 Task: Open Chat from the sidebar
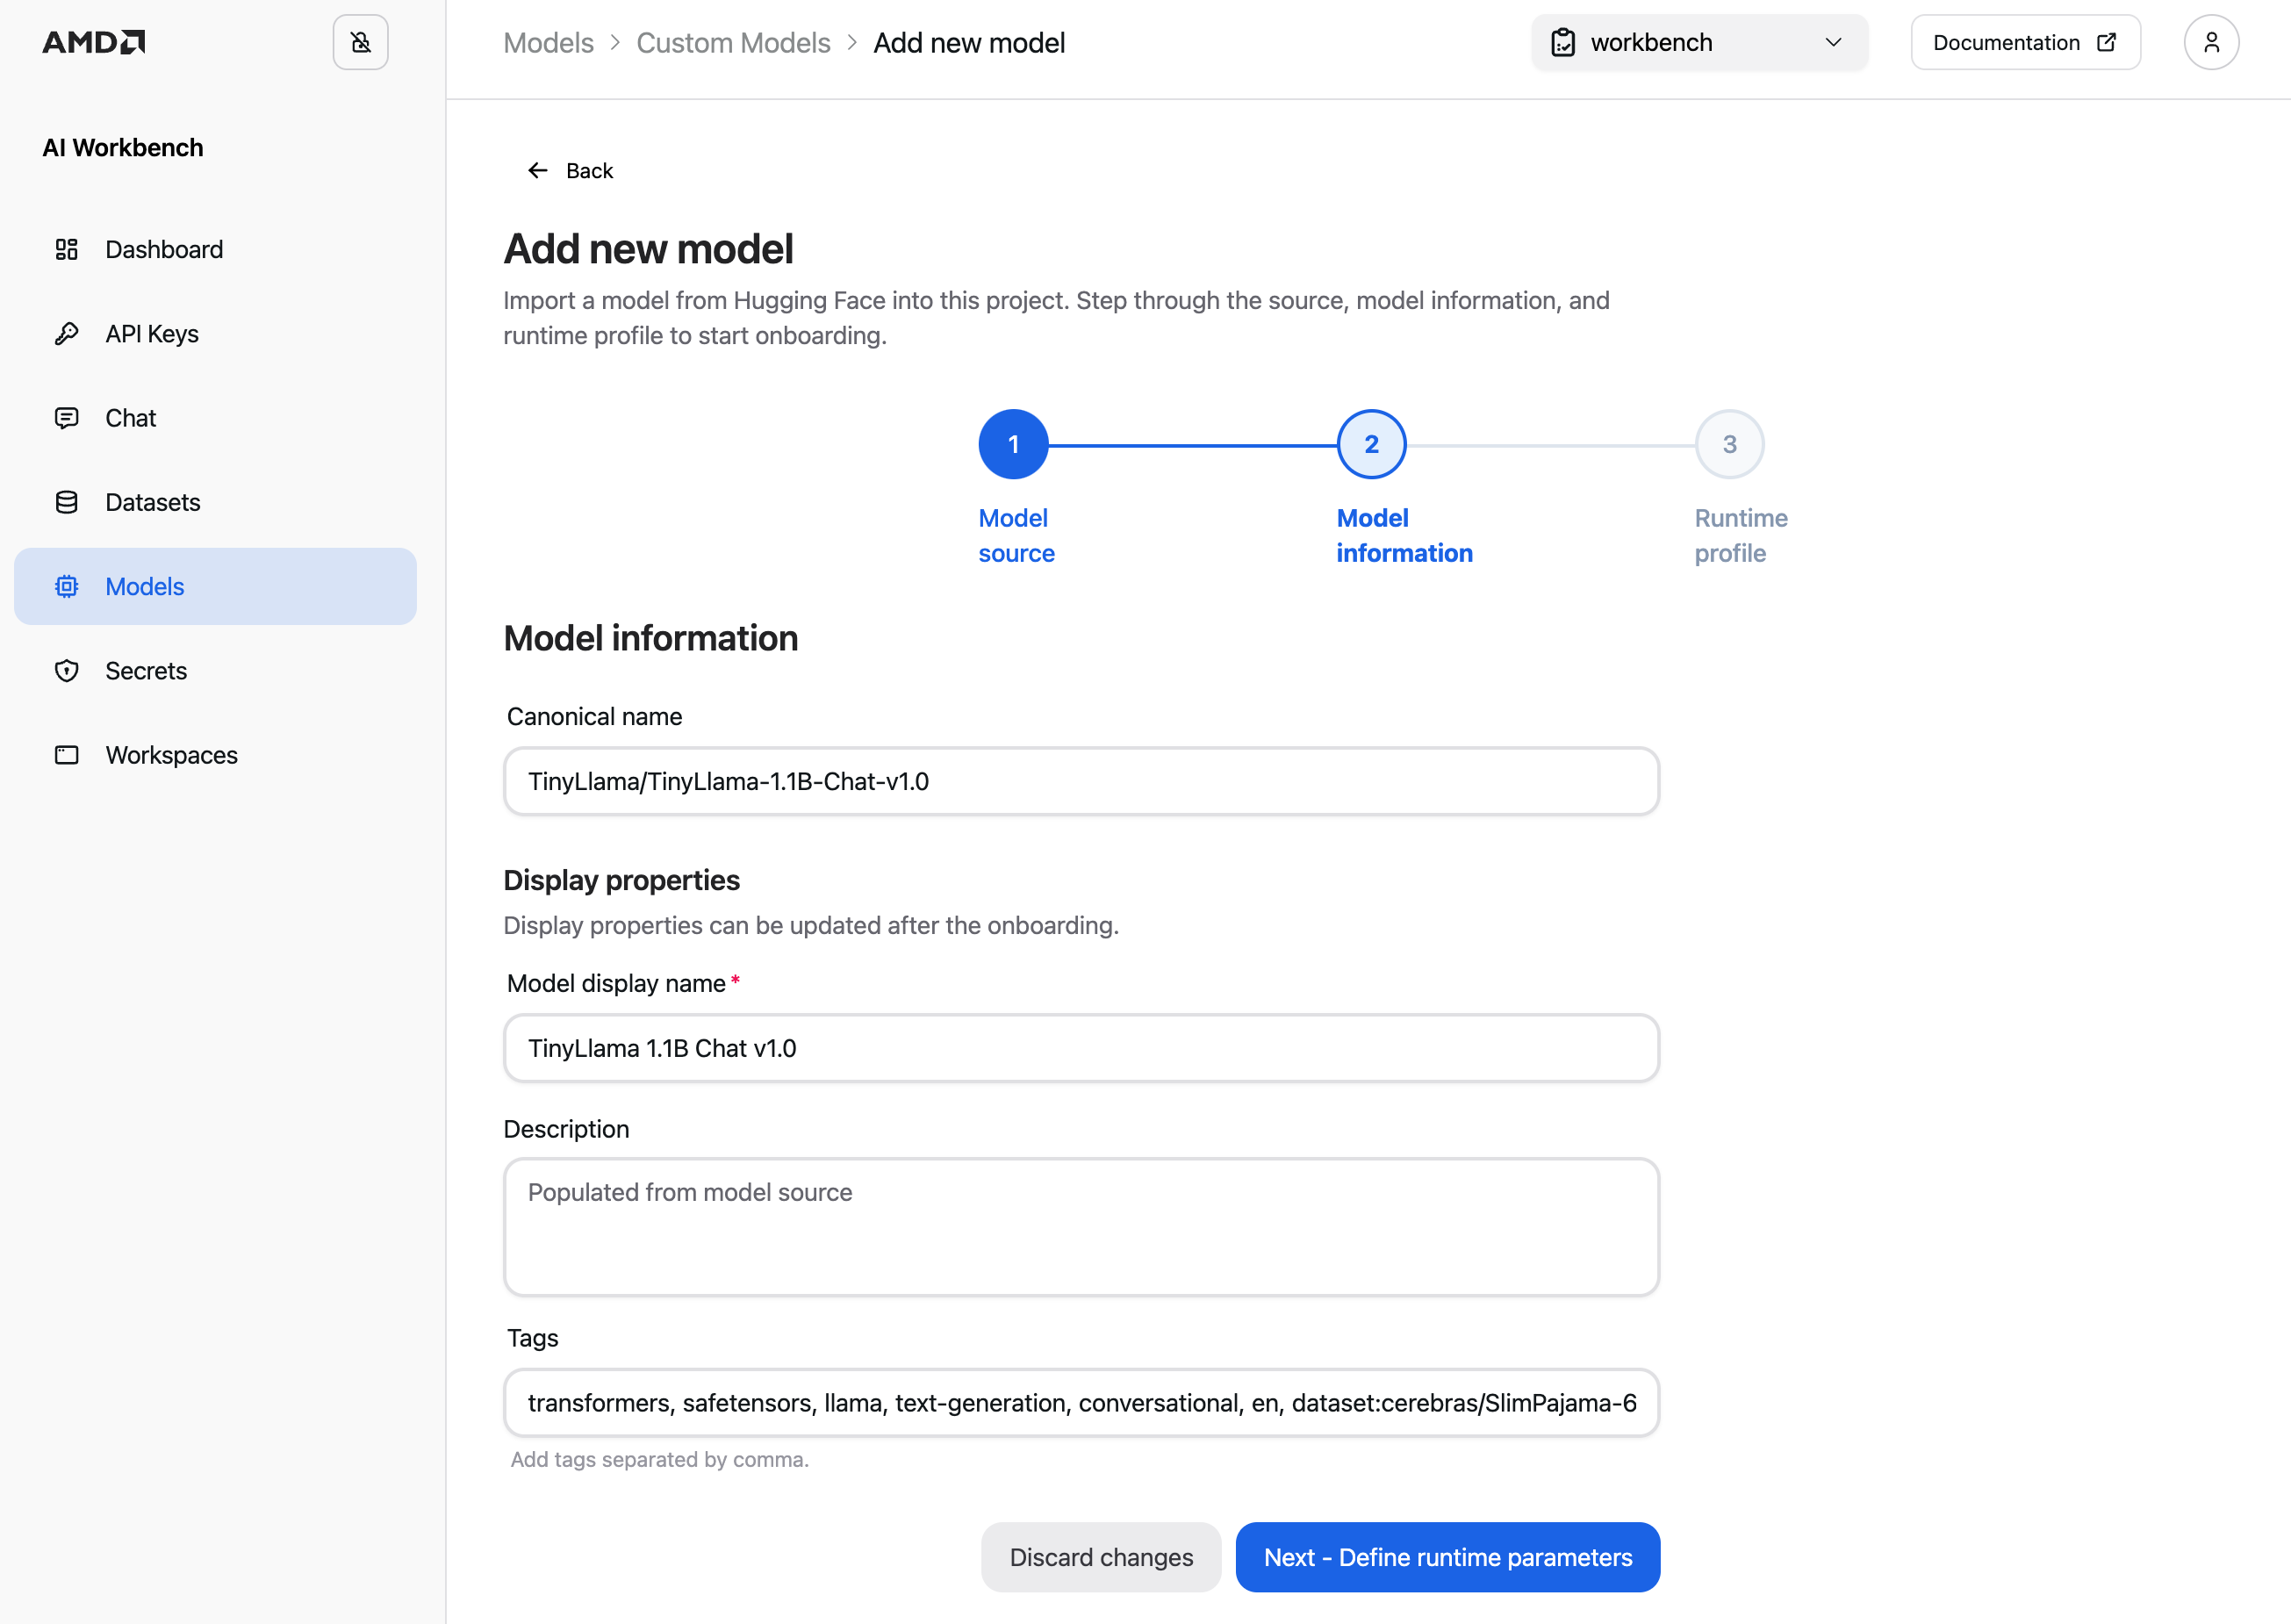click(x=215, y=418)
